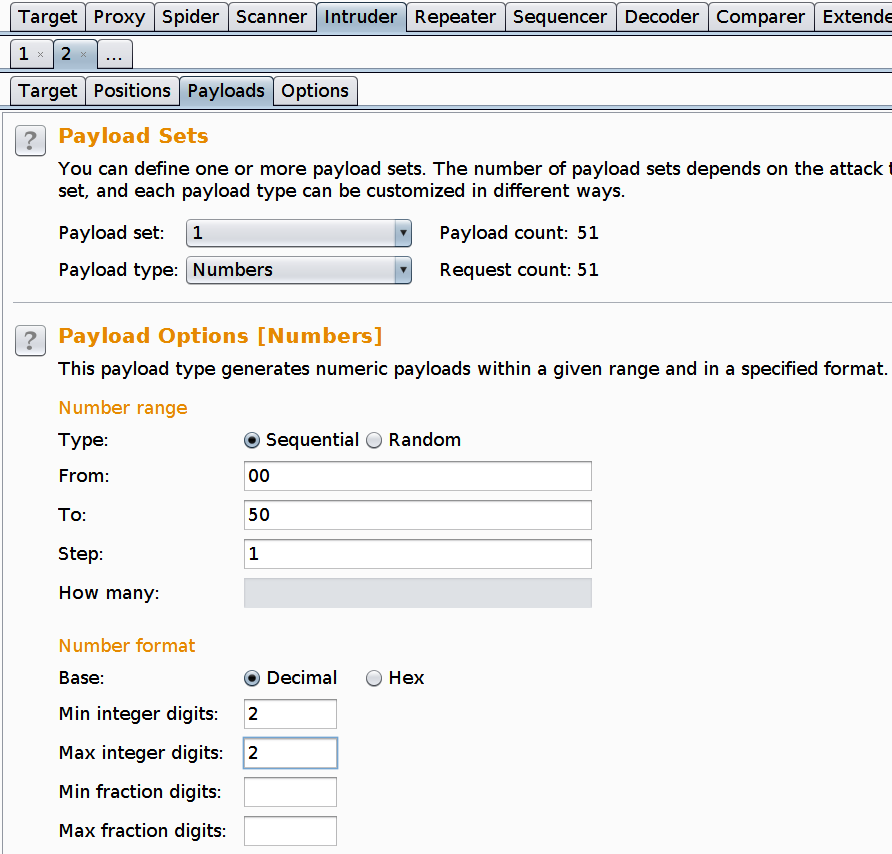The width and height of the screenshot is (892, 854).
Task: Open the Payload type dropdown
Action: [299, 270]
